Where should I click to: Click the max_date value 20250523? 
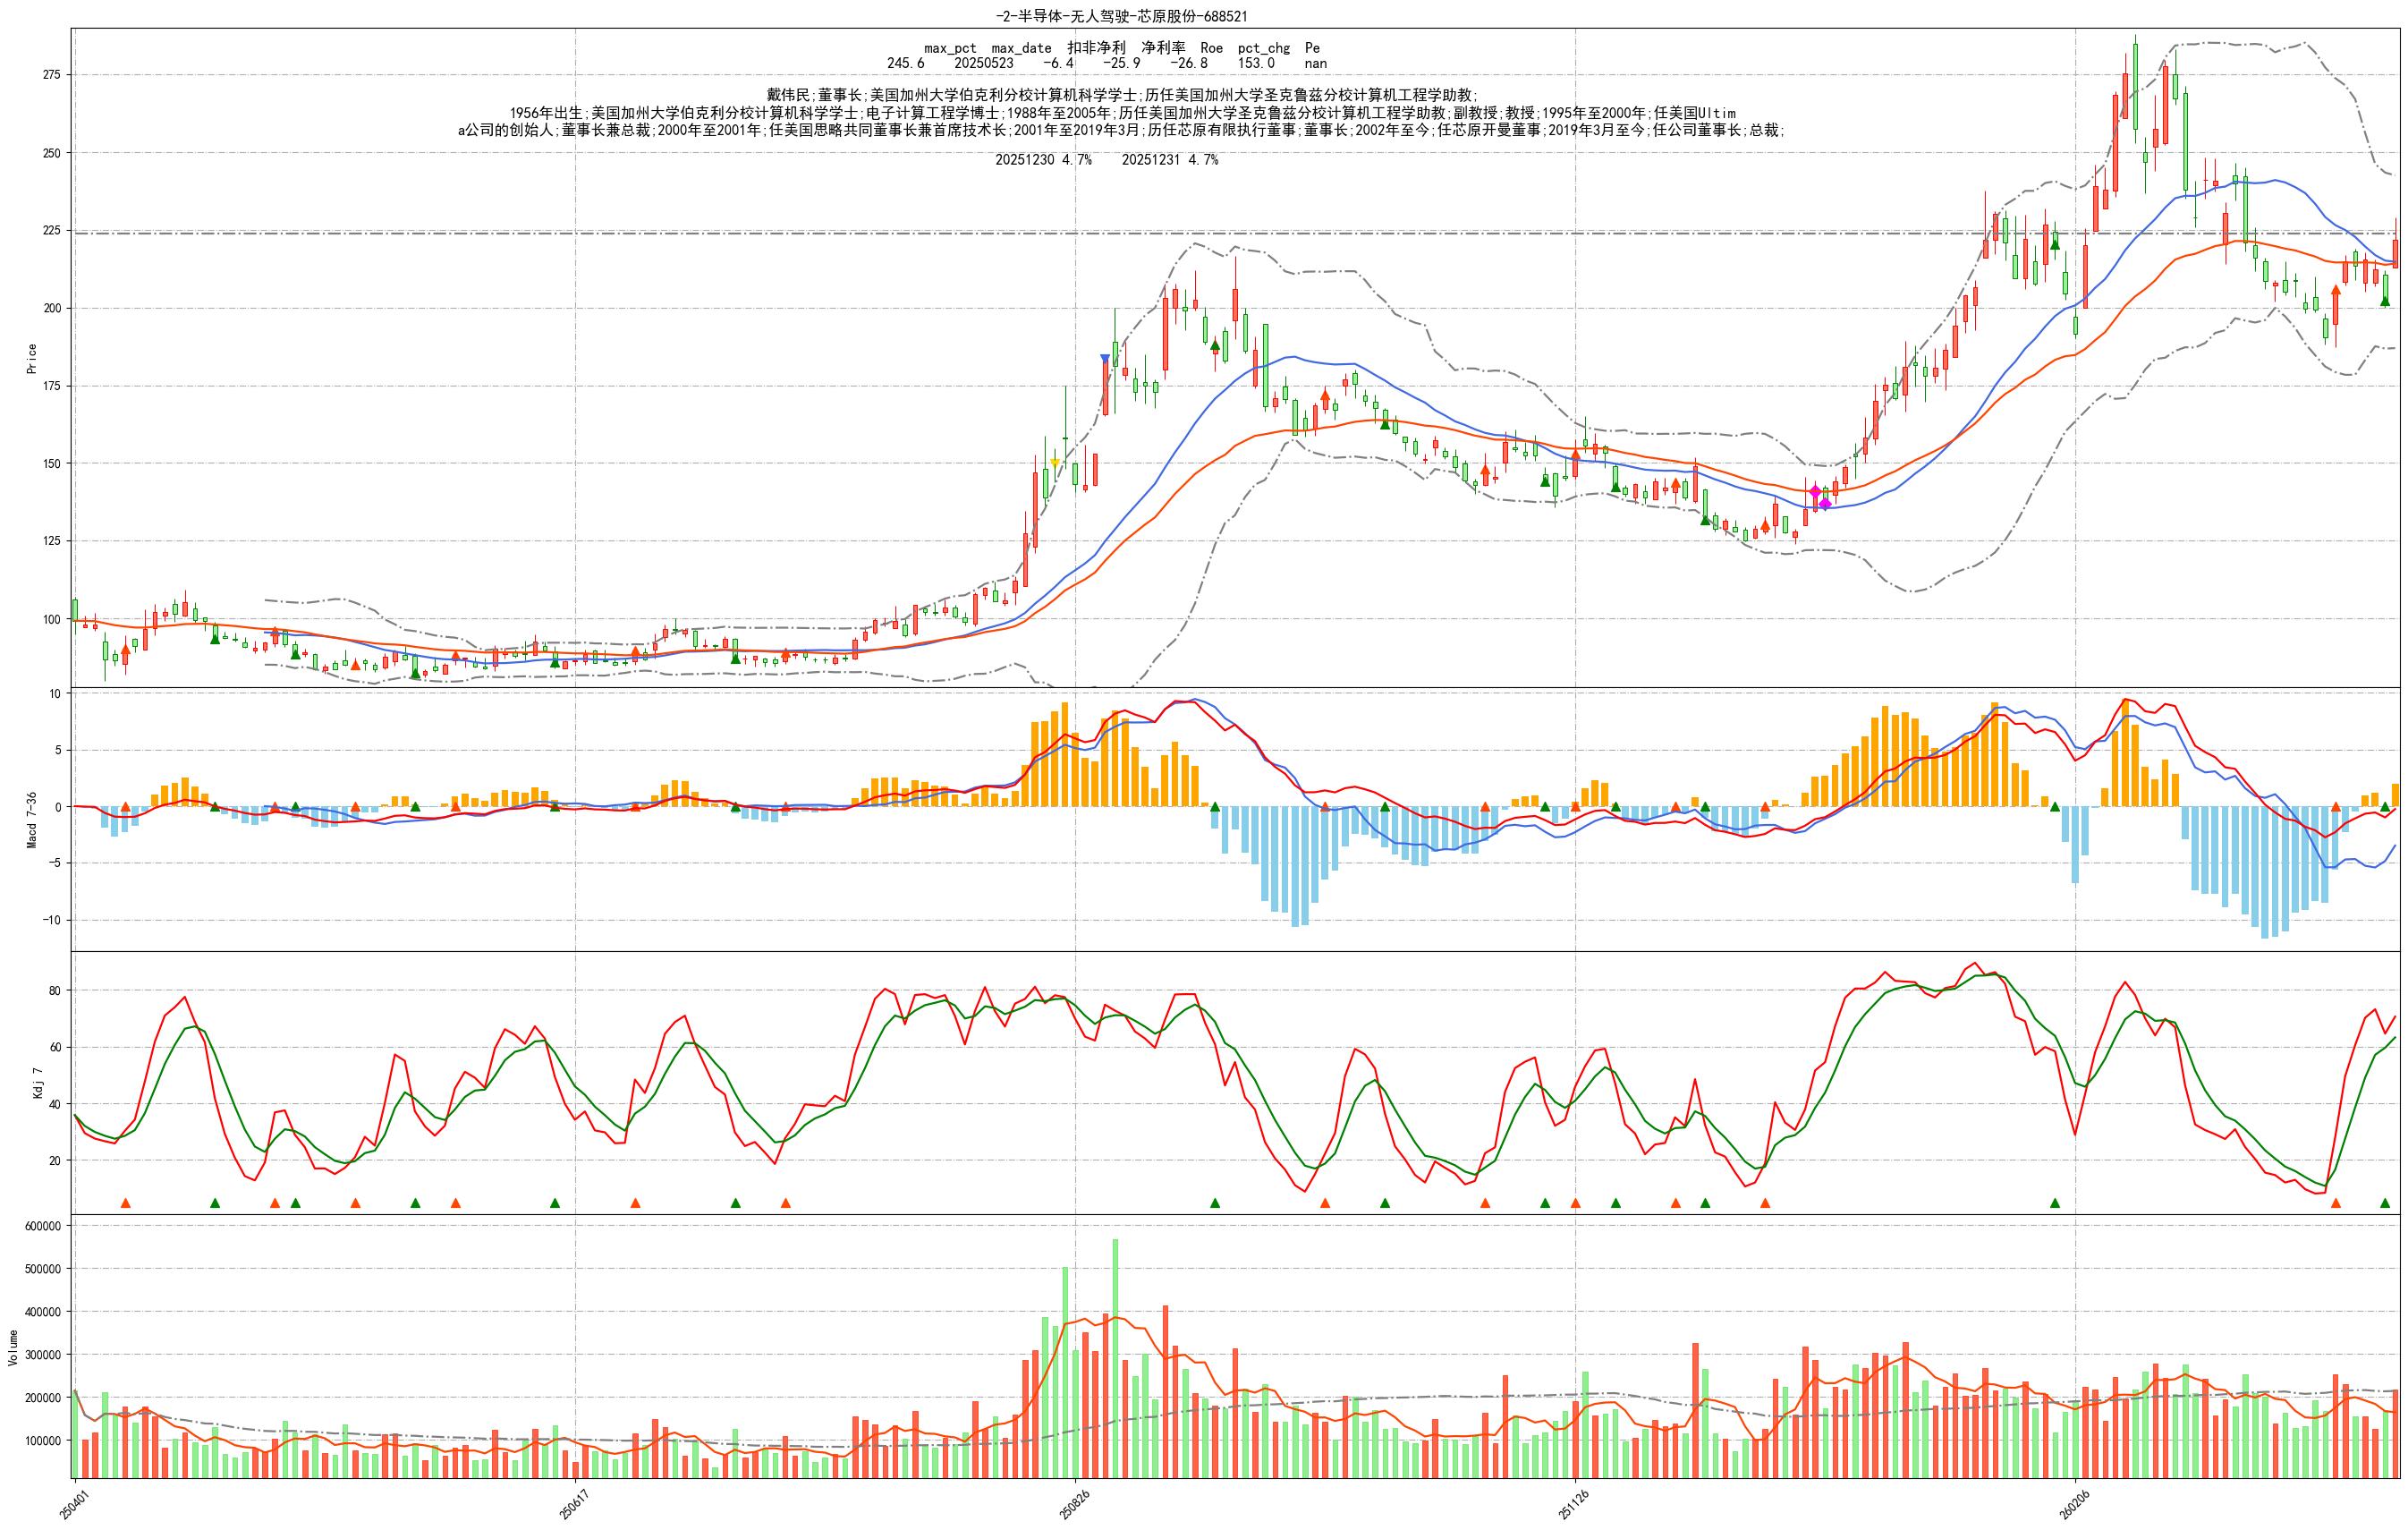pyautogui.click(x=983, y=63)
